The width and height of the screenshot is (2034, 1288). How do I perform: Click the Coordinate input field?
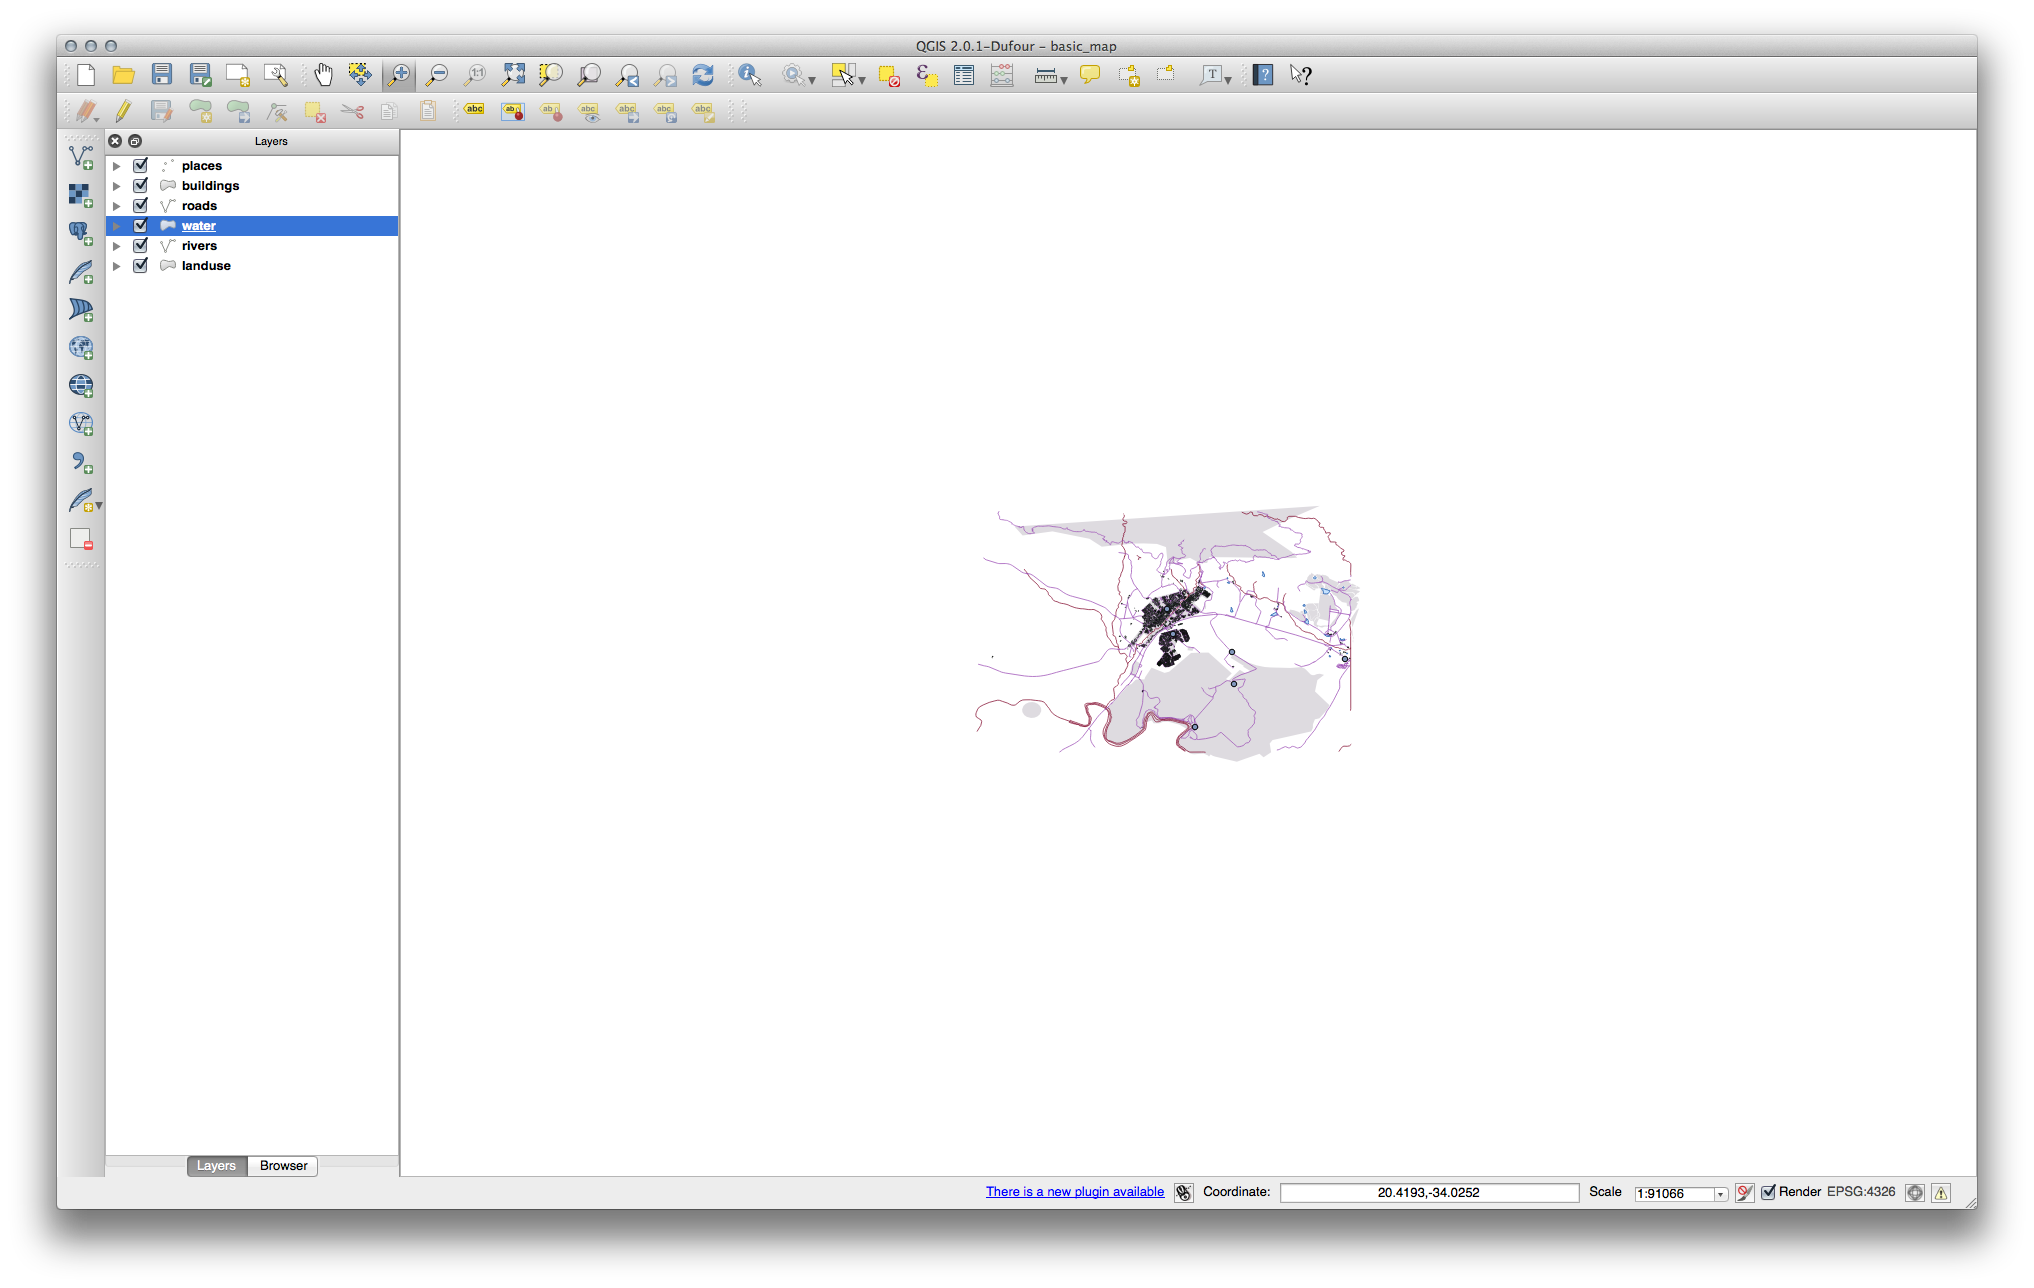1428,1193
